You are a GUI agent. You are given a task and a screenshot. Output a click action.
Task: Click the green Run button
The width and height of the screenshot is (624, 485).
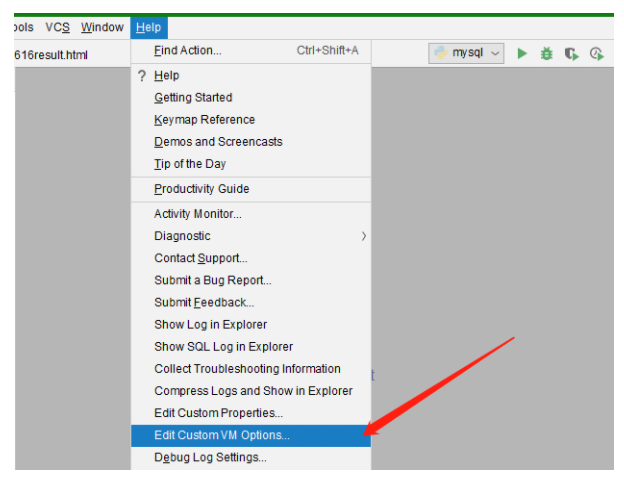522,53
